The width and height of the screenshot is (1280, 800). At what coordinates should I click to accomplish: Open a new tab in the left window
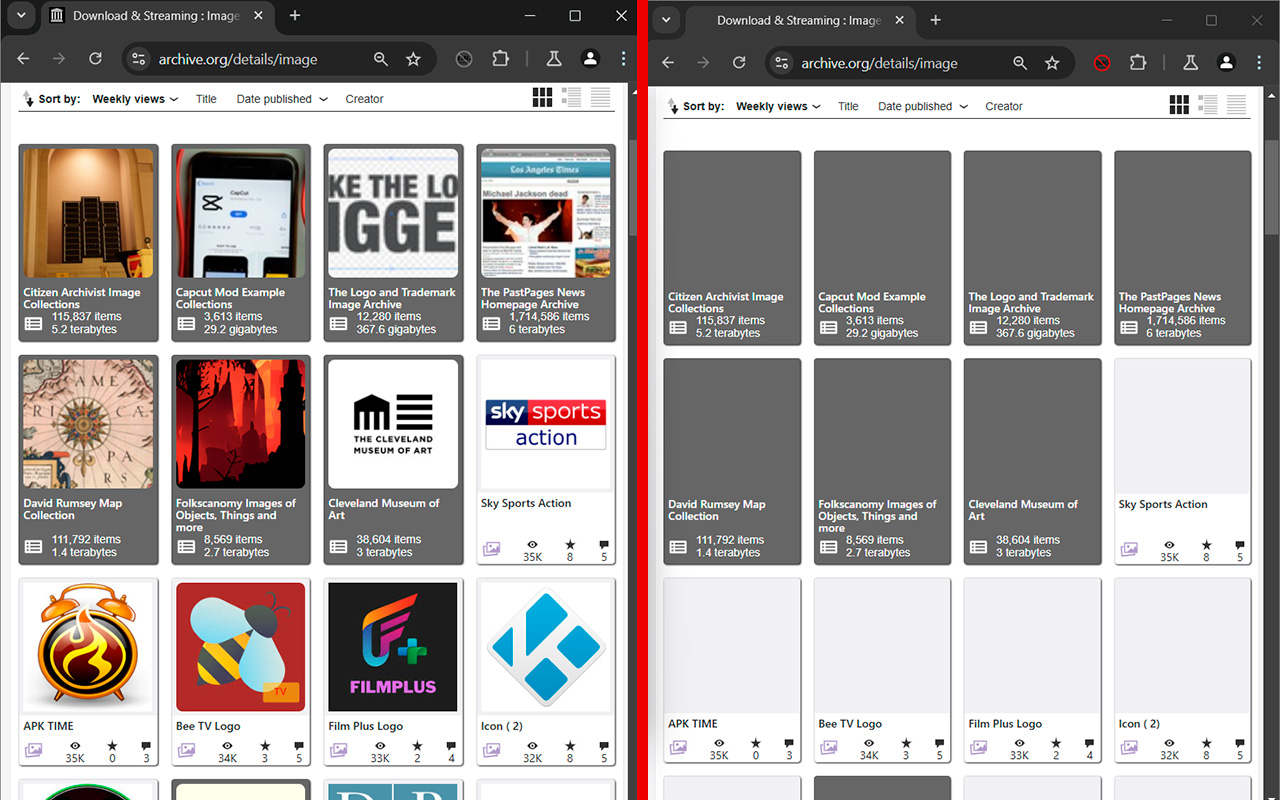(295, 16)
